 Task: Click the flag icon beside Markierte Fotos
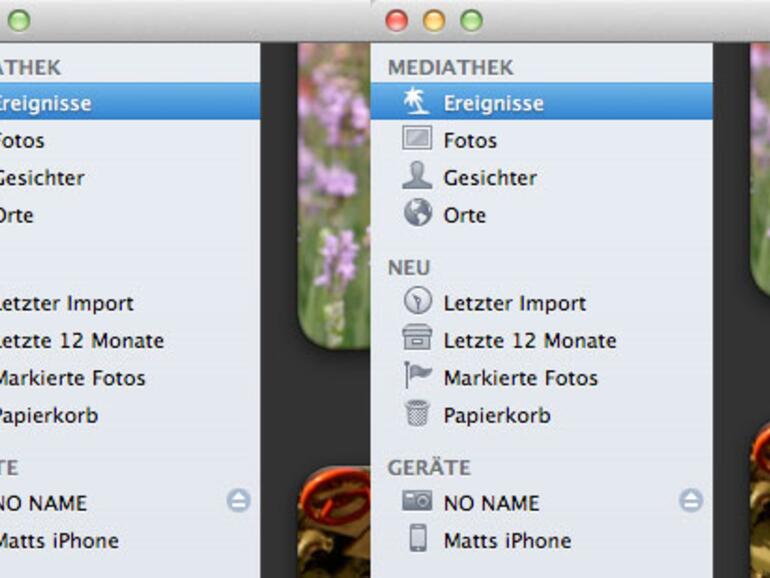(x=417, y=374)
